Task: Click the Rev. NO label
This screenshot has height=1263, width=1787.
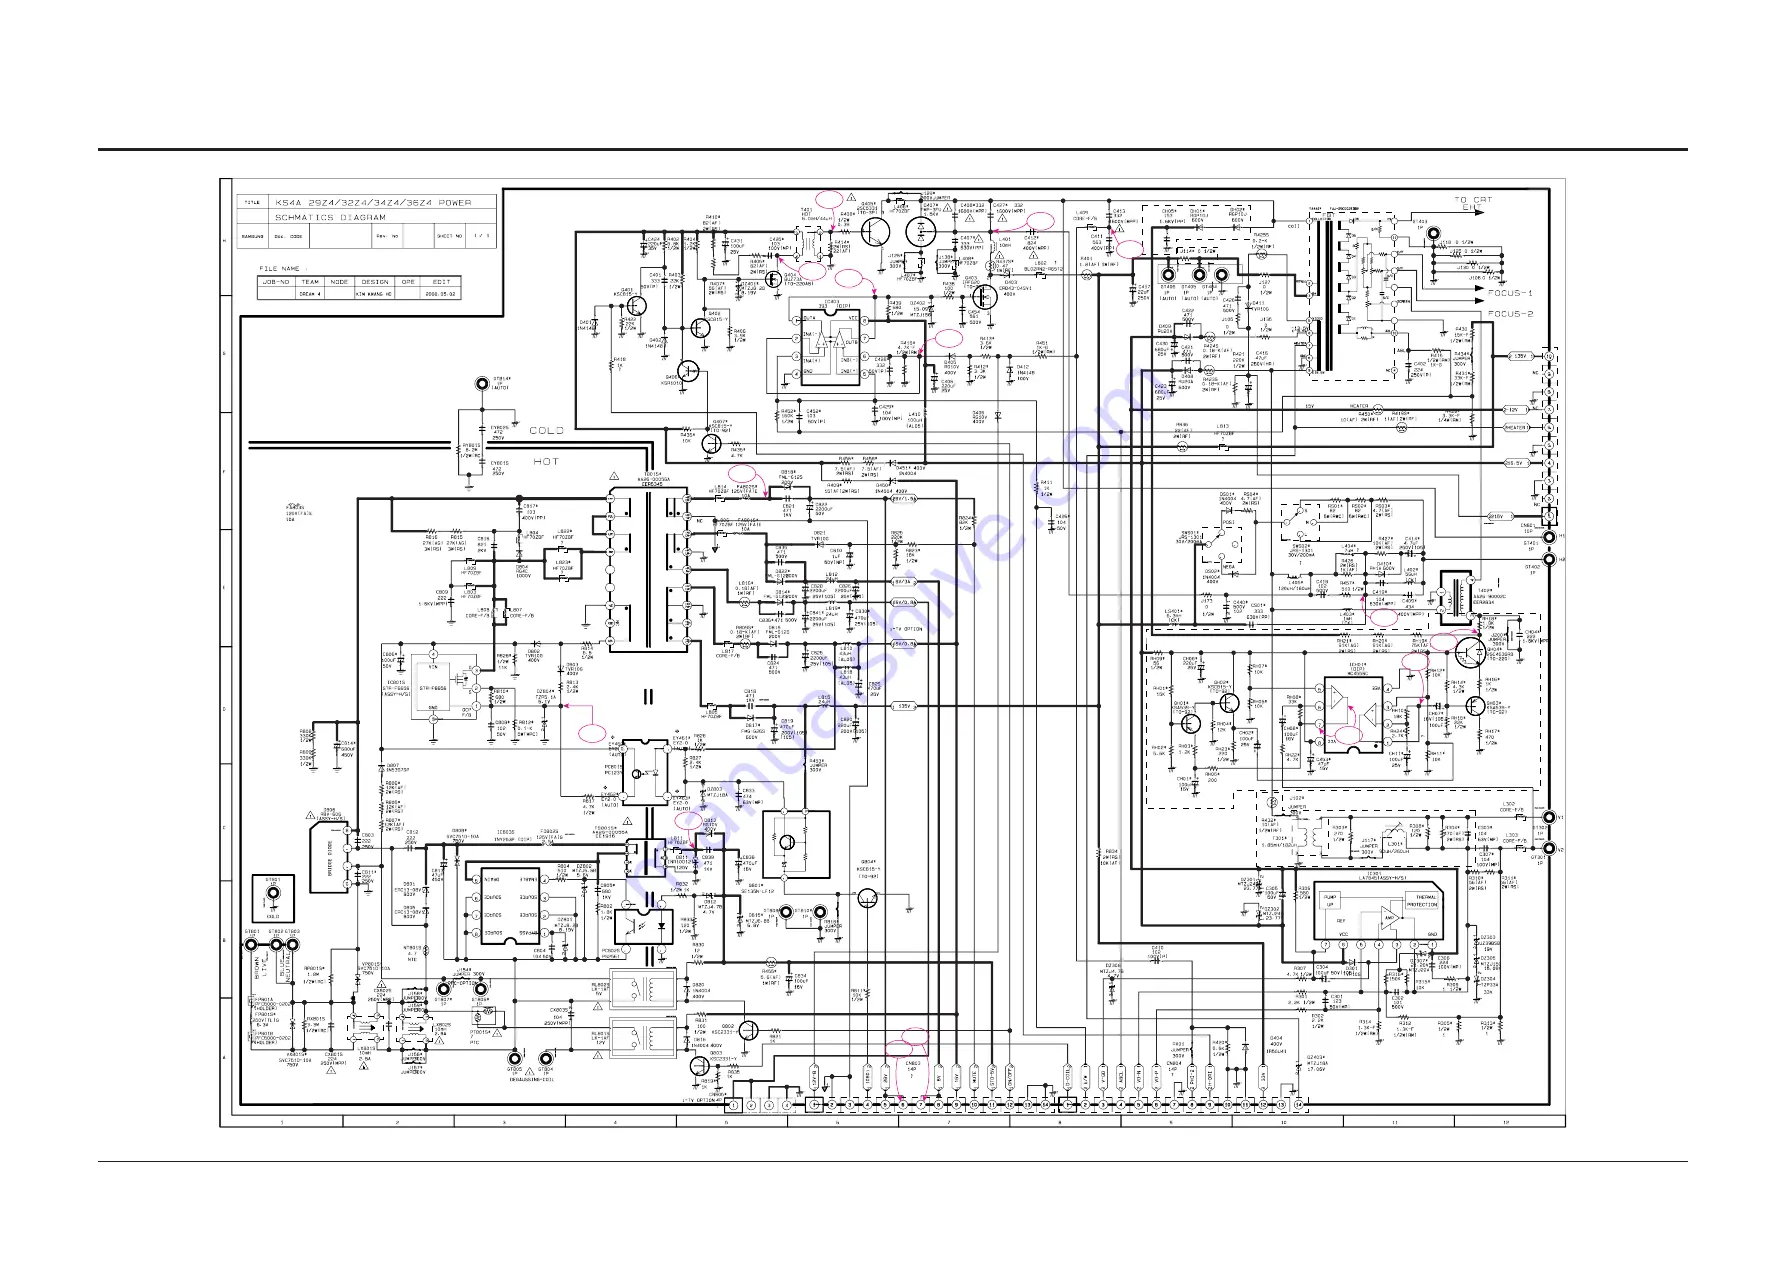Action: click(387, 237)
